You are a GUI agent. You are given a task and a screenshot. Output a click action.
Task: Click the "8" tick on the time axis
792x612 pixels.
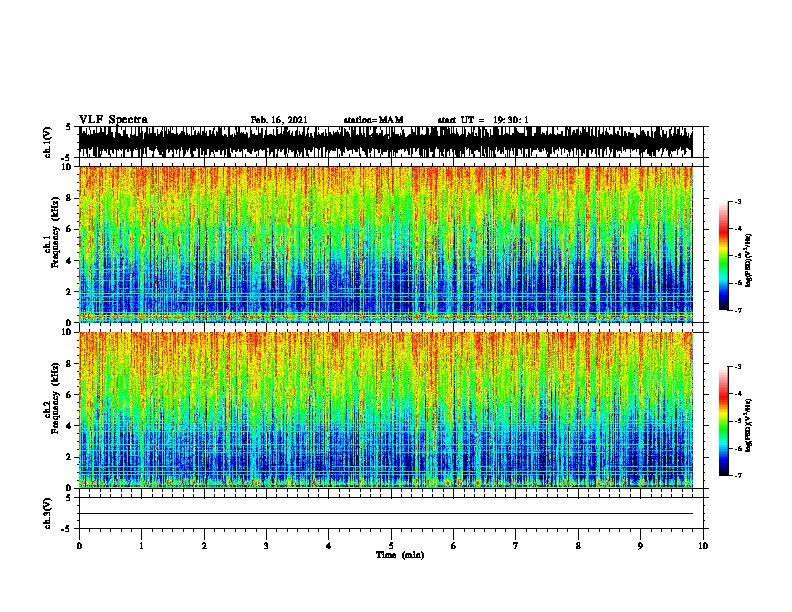(x=578, y=546)
